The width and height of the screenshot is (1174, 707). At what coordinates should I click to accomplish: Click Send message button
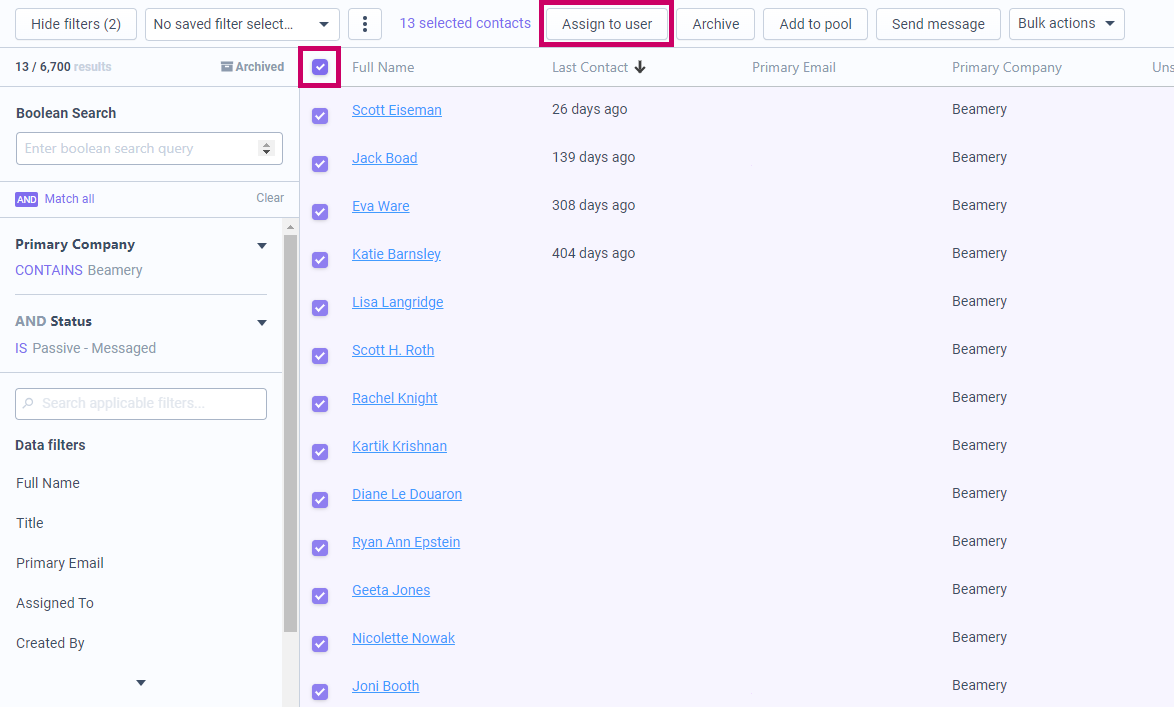point(938,24)
